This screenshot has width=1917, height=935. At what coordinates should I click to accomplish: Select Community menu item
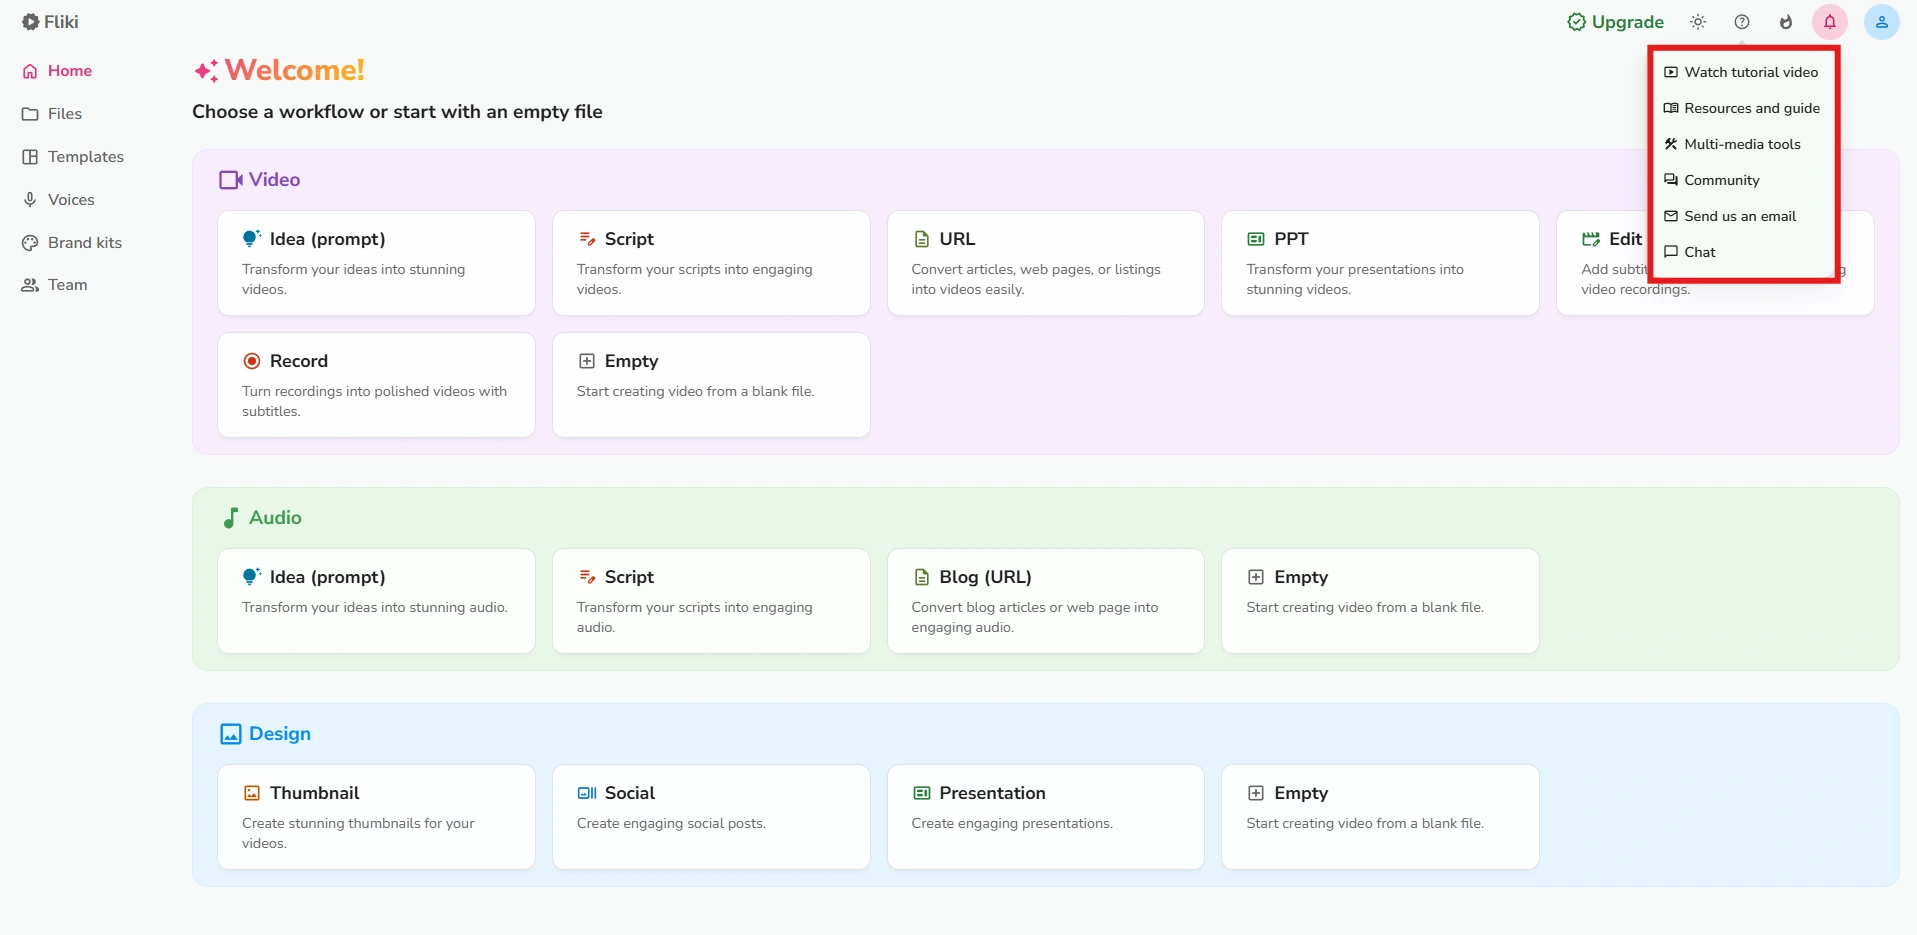pyautogui.click(x=1743, y=180)
